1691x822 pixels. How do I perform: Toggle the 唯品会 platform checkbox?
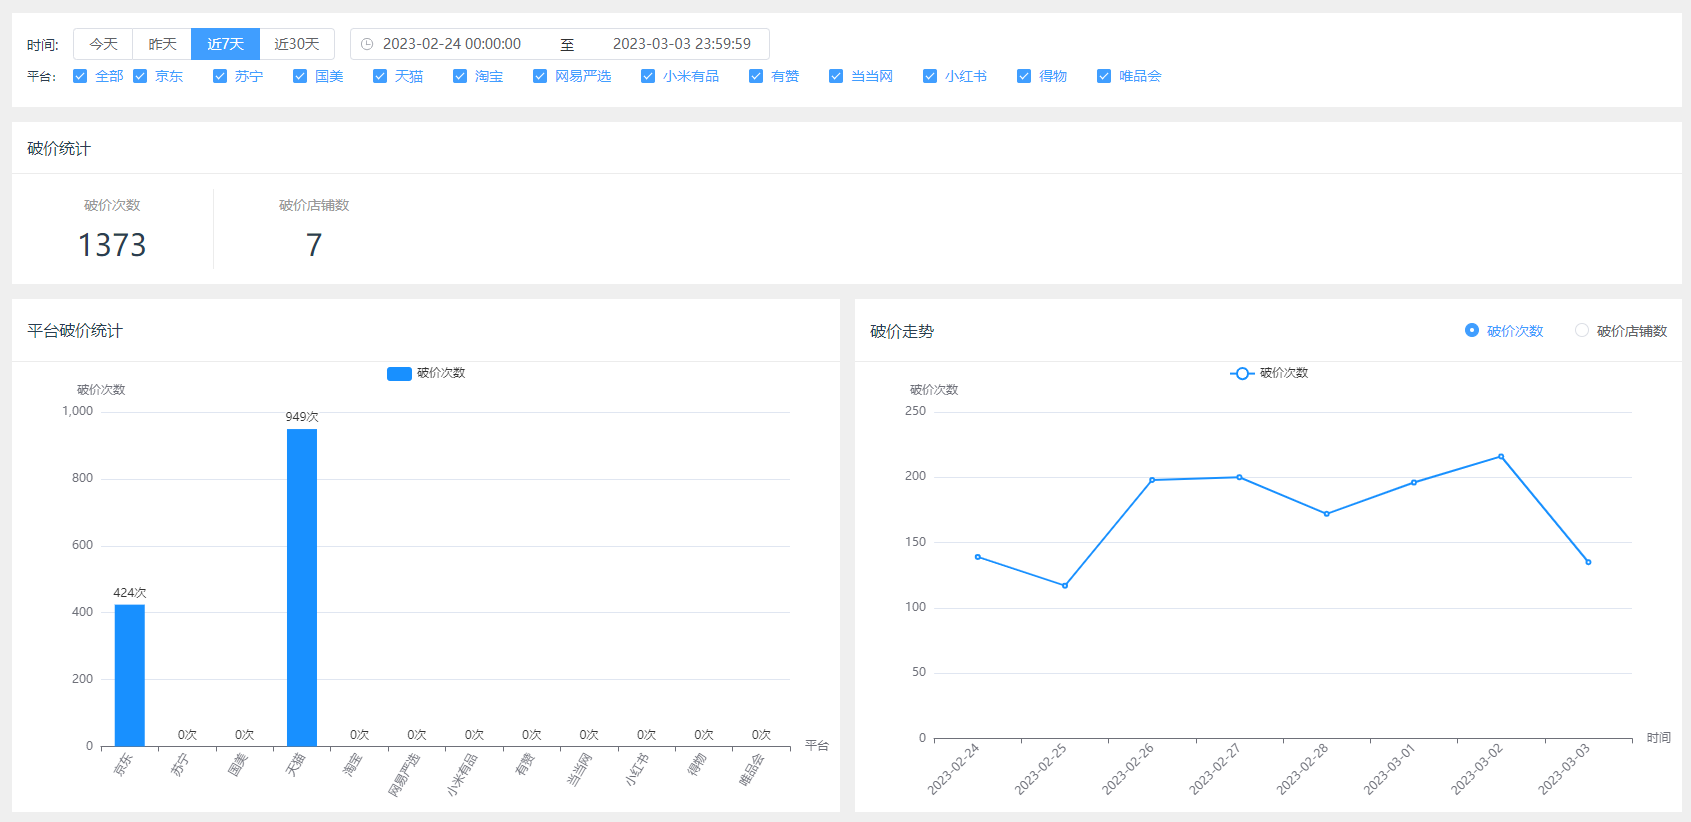click(x=1104, y=76)
